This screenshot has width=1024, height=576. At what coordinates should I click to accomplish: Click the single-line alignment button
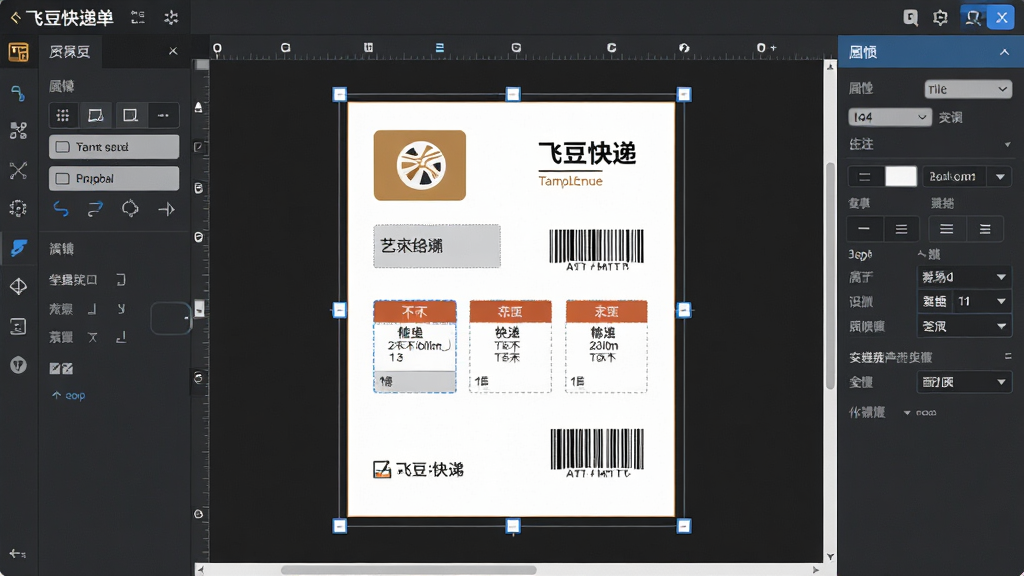point(864,229)
